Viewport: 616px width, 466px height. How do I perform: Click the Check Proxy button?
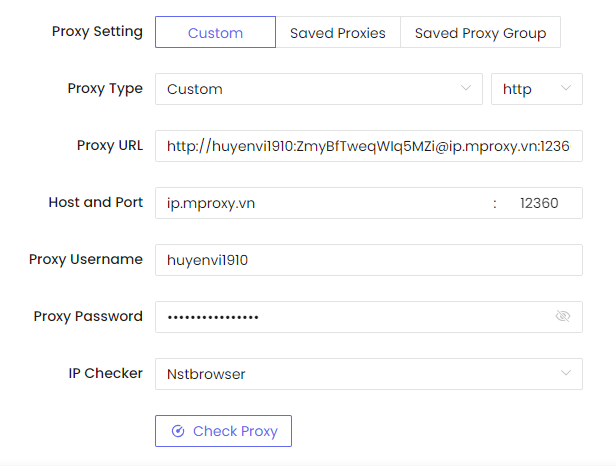click(x=223, y=431)
